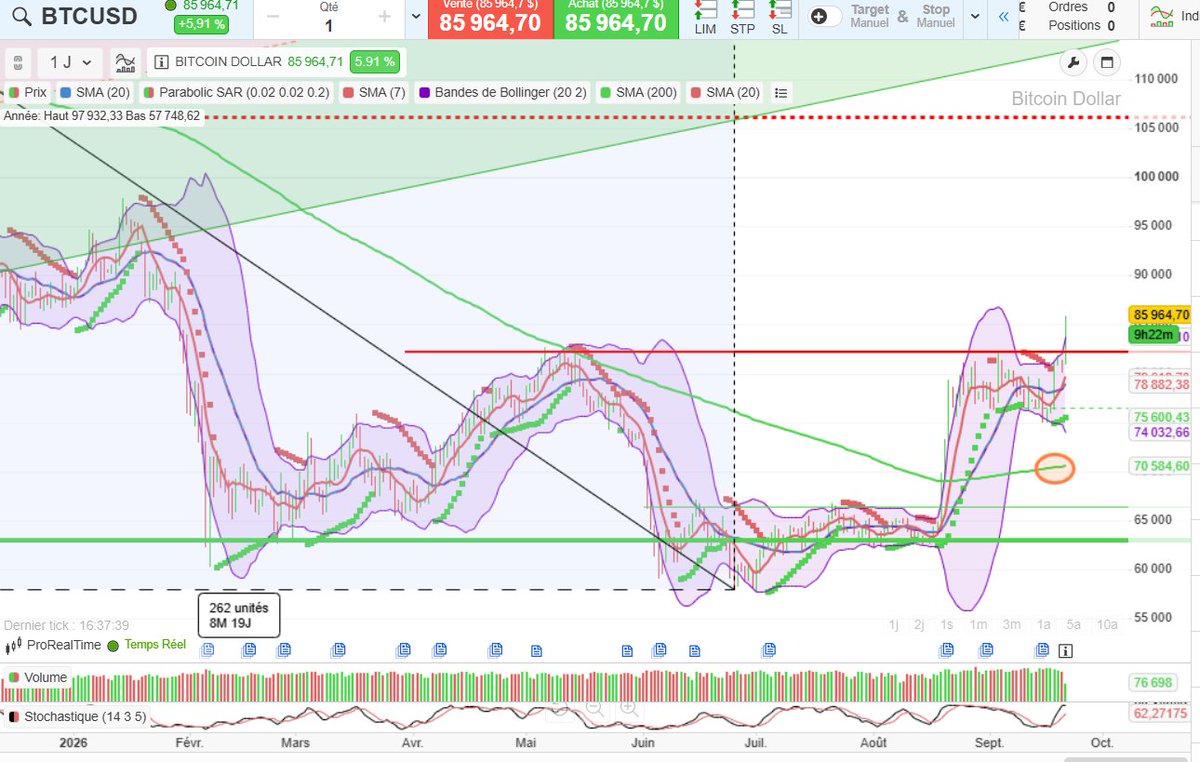Click the ProRealTime candlestick logo
The width and height of the screenshot is (1200, 762).
click(x=14, y=645)
